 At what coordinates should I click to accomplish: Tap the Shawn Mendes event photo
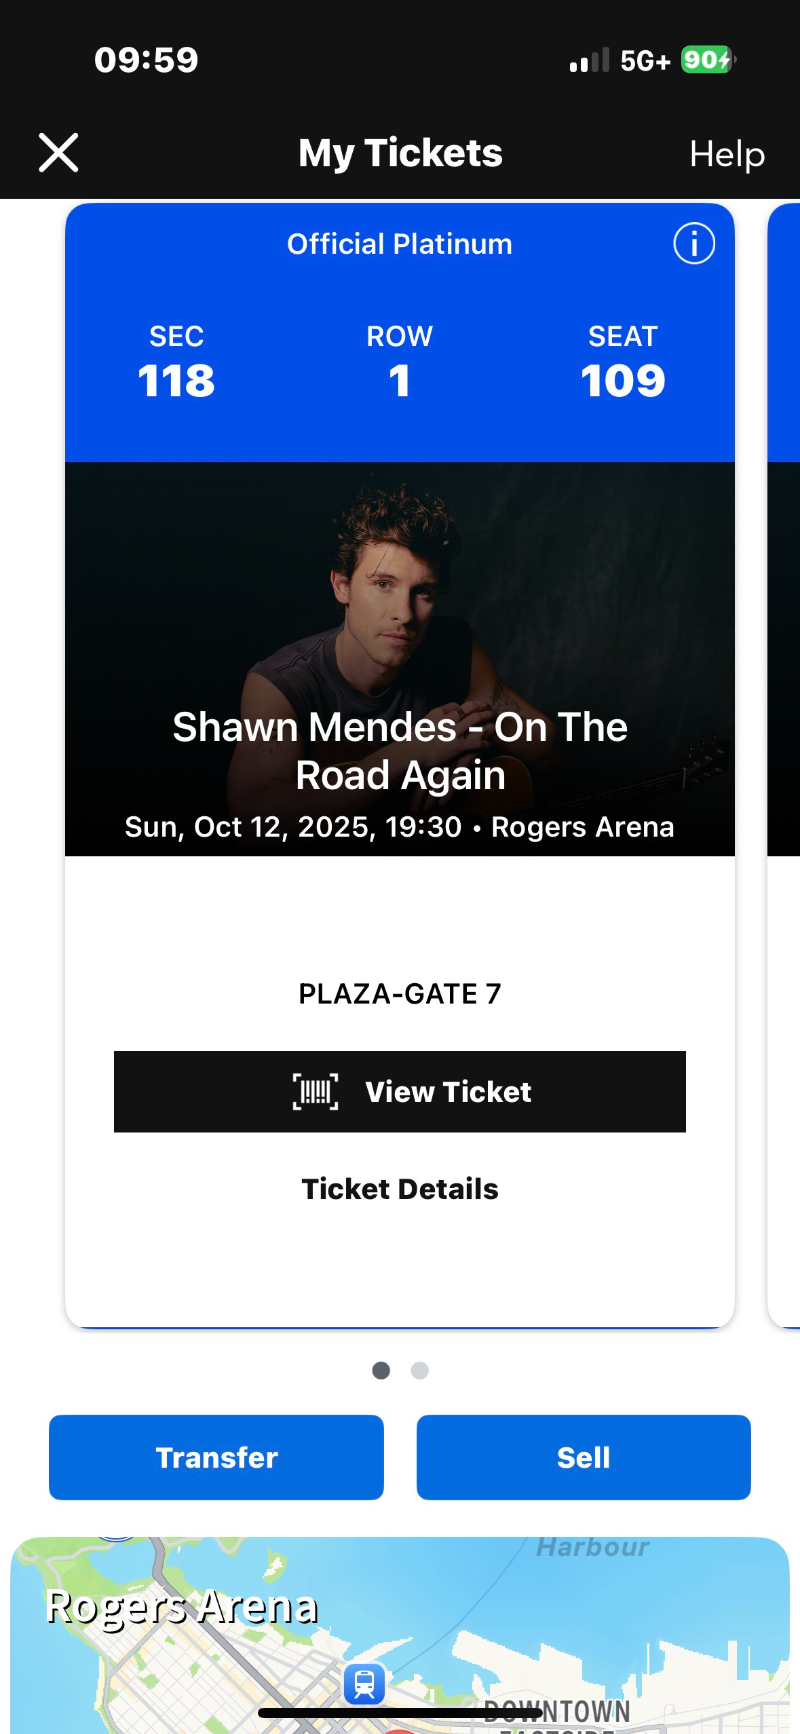(400, 600)
